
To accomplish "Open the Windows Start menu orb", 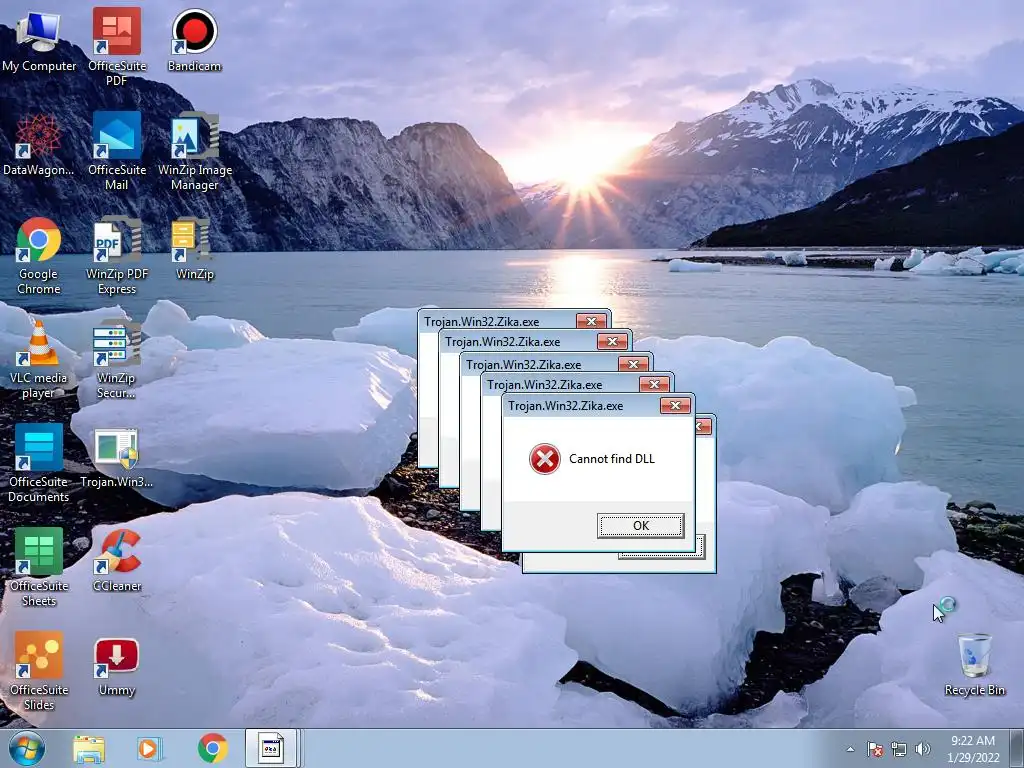I will [x=27, y=748].
